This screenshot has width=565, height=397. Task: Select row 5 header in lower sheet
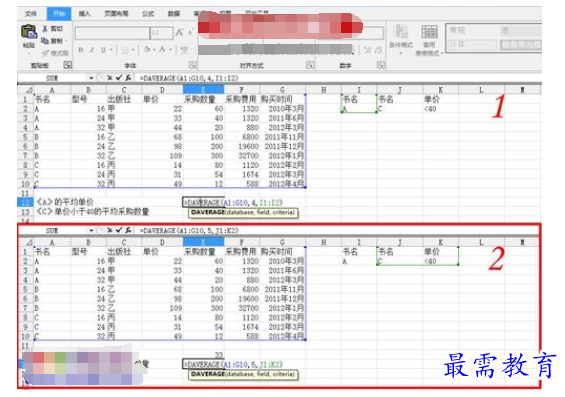pyautogui.click(x=25, y=289)
